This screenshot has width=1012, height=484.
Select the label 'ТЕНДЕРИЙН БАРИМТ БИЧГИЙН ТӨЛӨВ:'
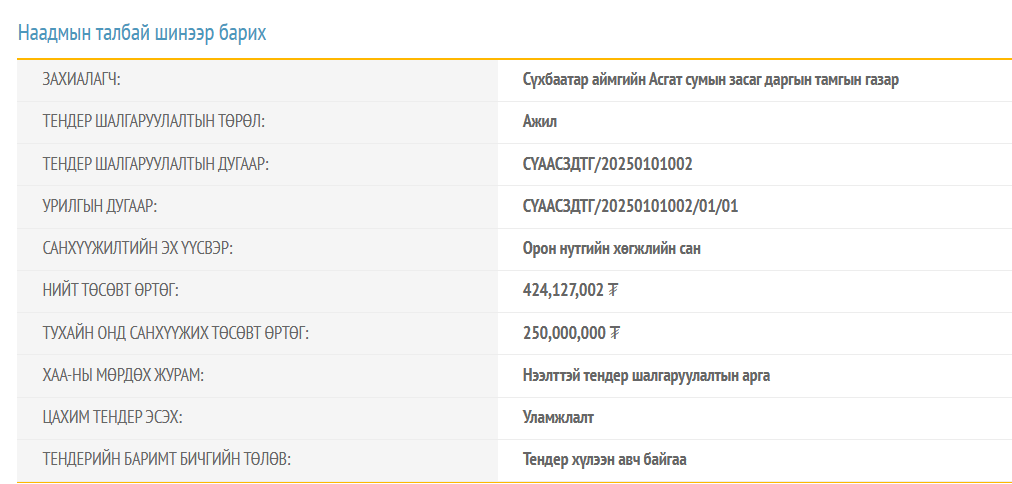[x=167, y=459]
